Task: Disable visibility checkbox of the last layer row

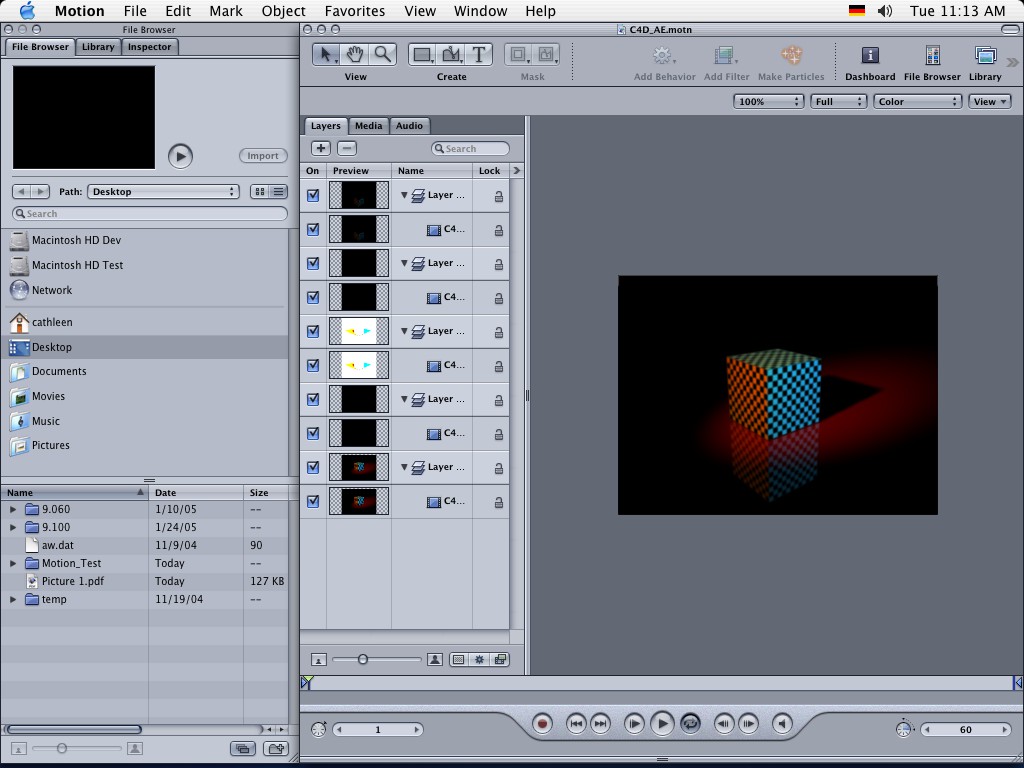Action: click(x=313, y=502)
